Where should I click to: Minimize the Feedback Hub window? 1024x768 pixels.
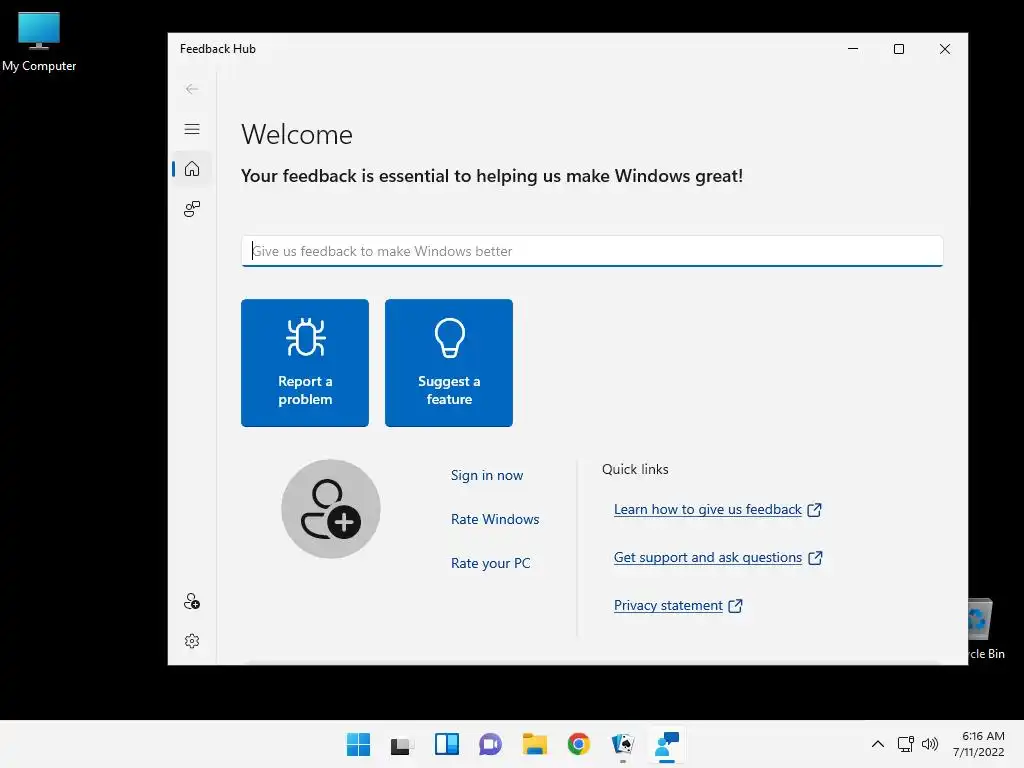coord(853,49)
